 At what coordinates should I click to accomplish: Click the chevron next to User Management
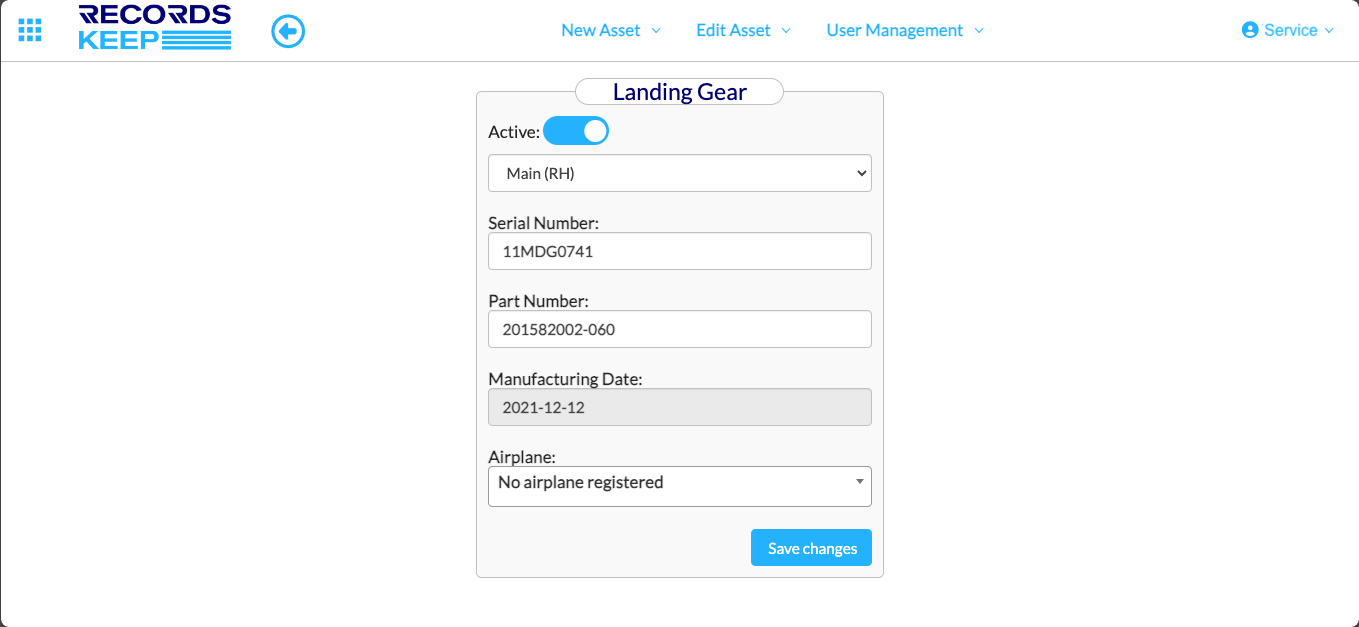979,31
